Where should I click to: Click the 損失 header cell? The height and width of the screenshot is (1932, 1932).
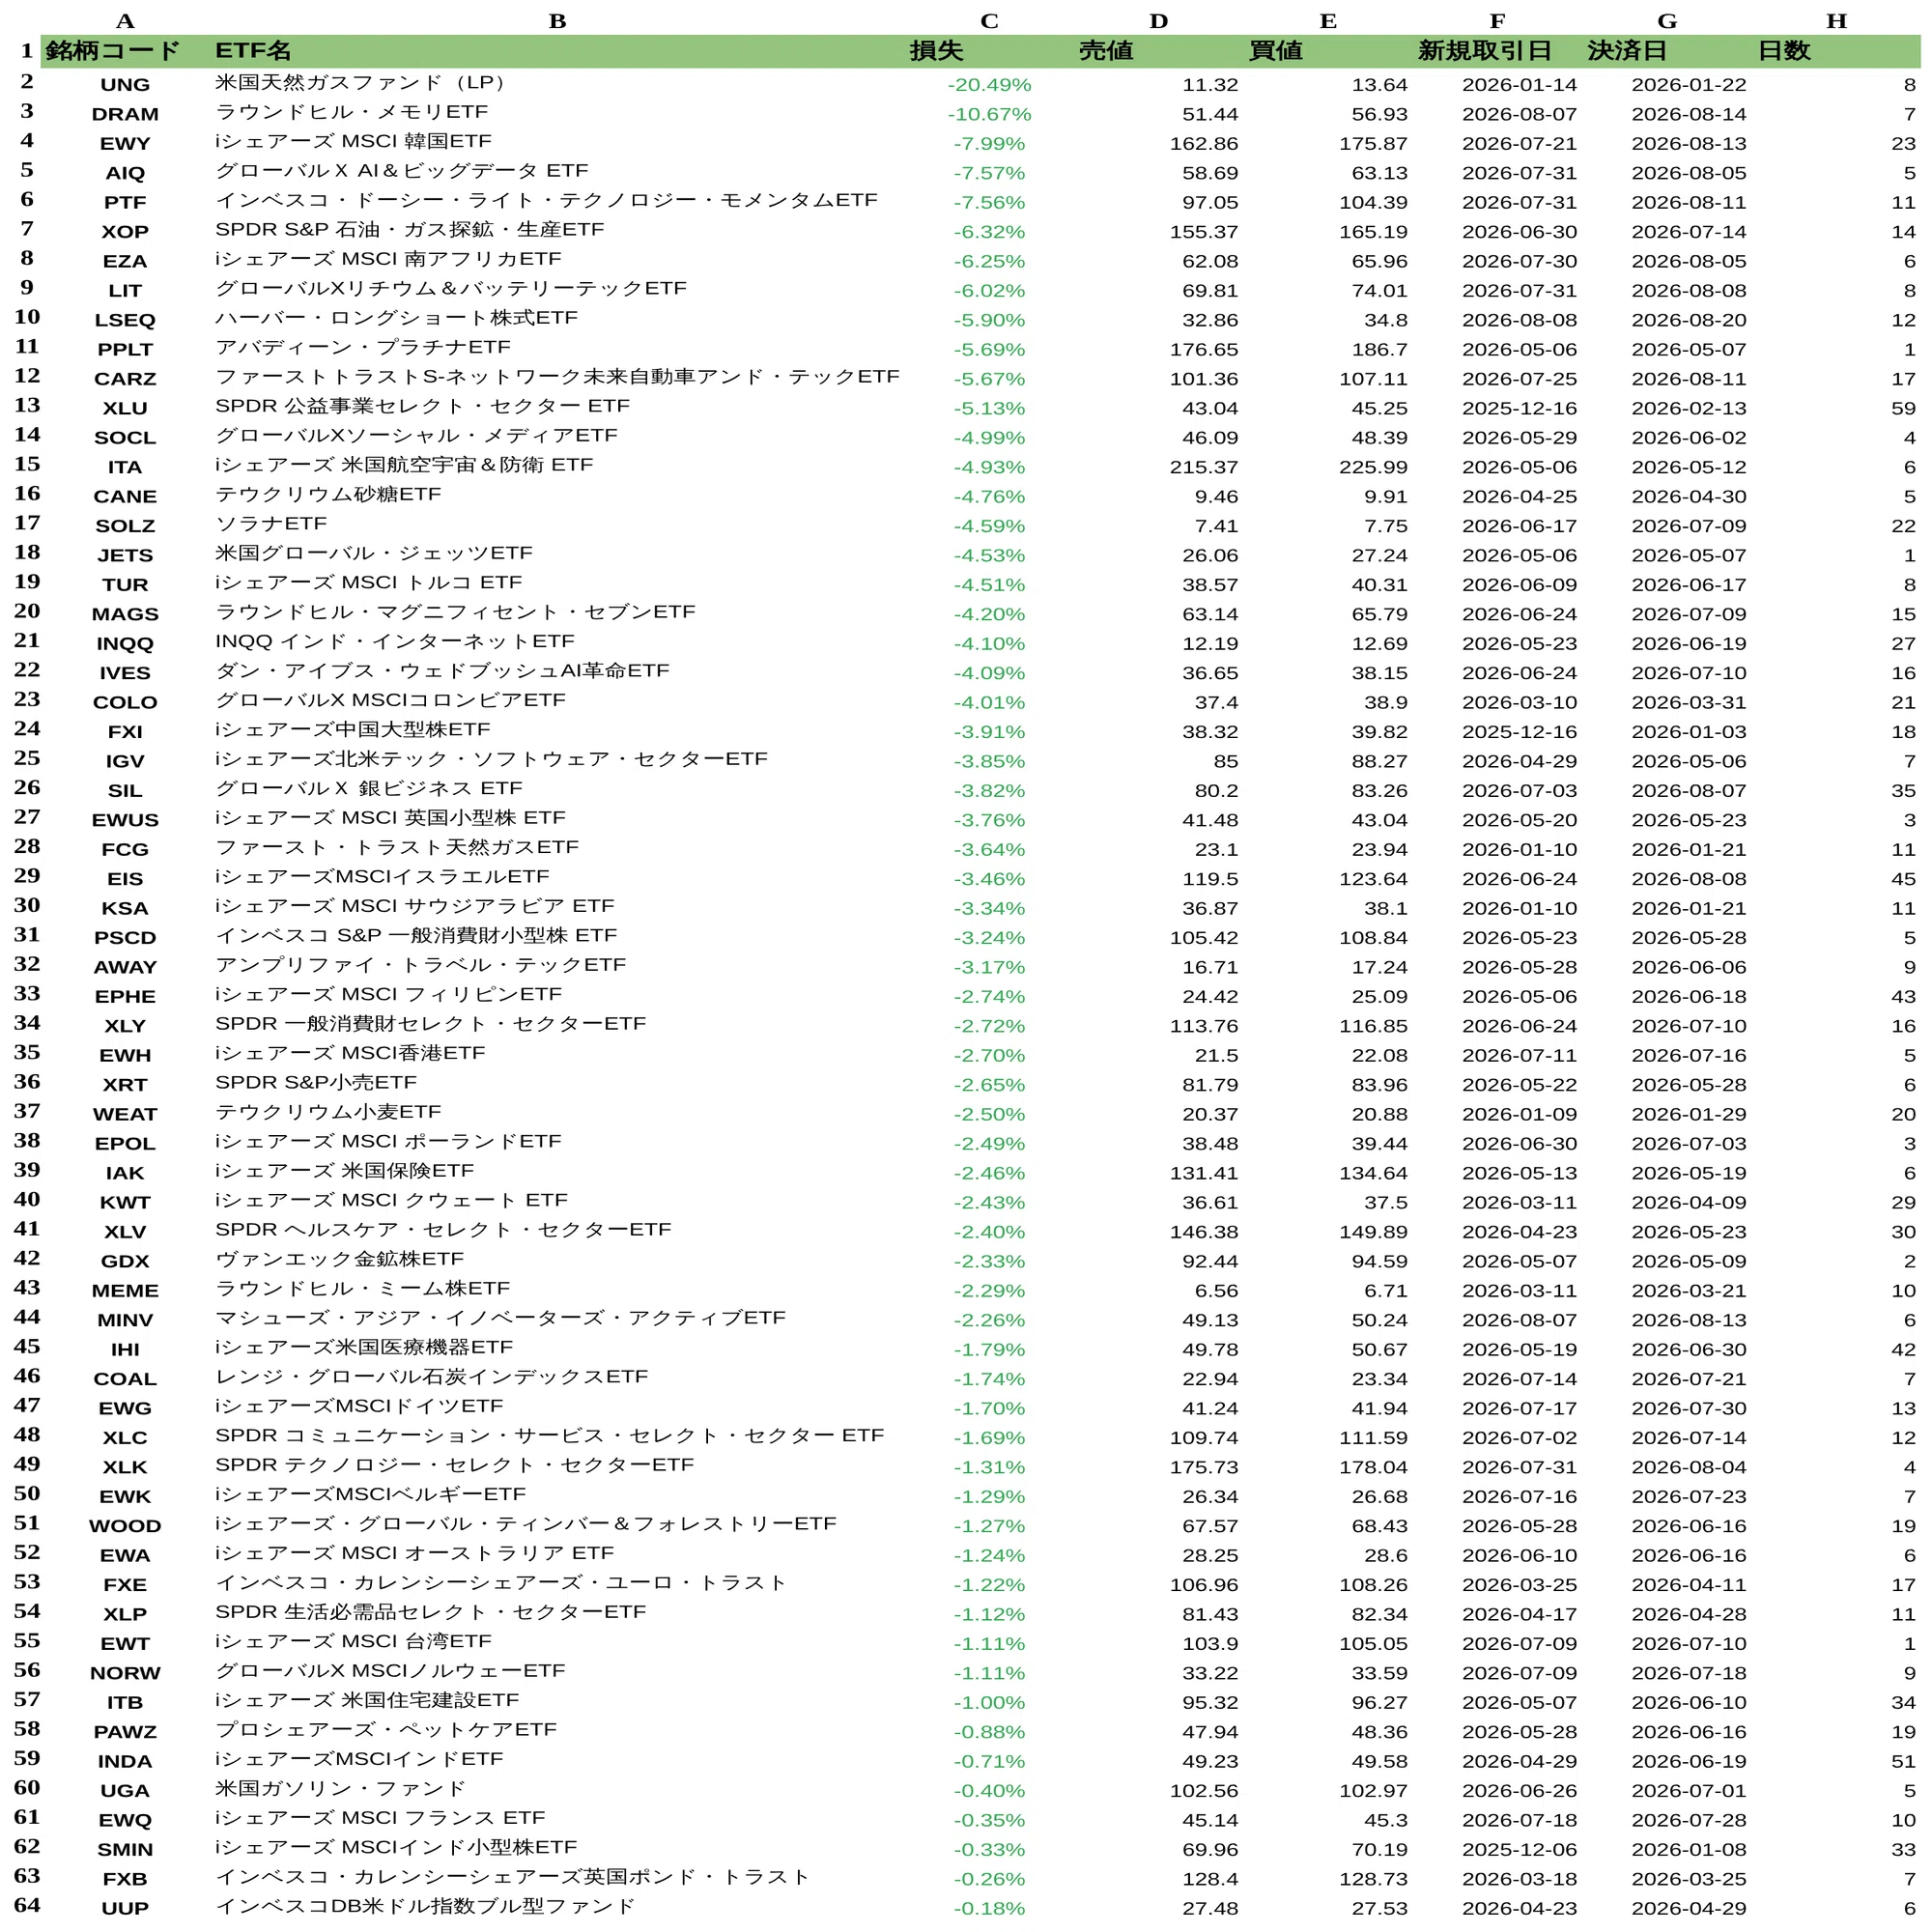(x=988, y=51)
